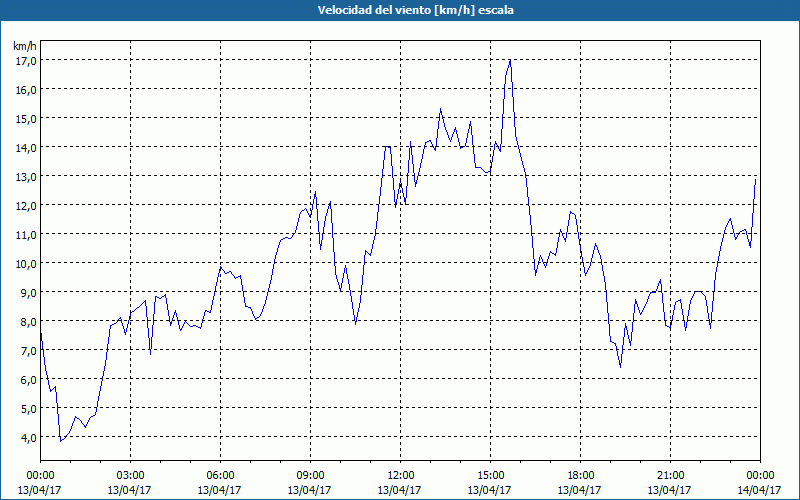Click the wind speed peak at 17 km/h
Viewport: 800px width, 500px height.
[510, 61]
